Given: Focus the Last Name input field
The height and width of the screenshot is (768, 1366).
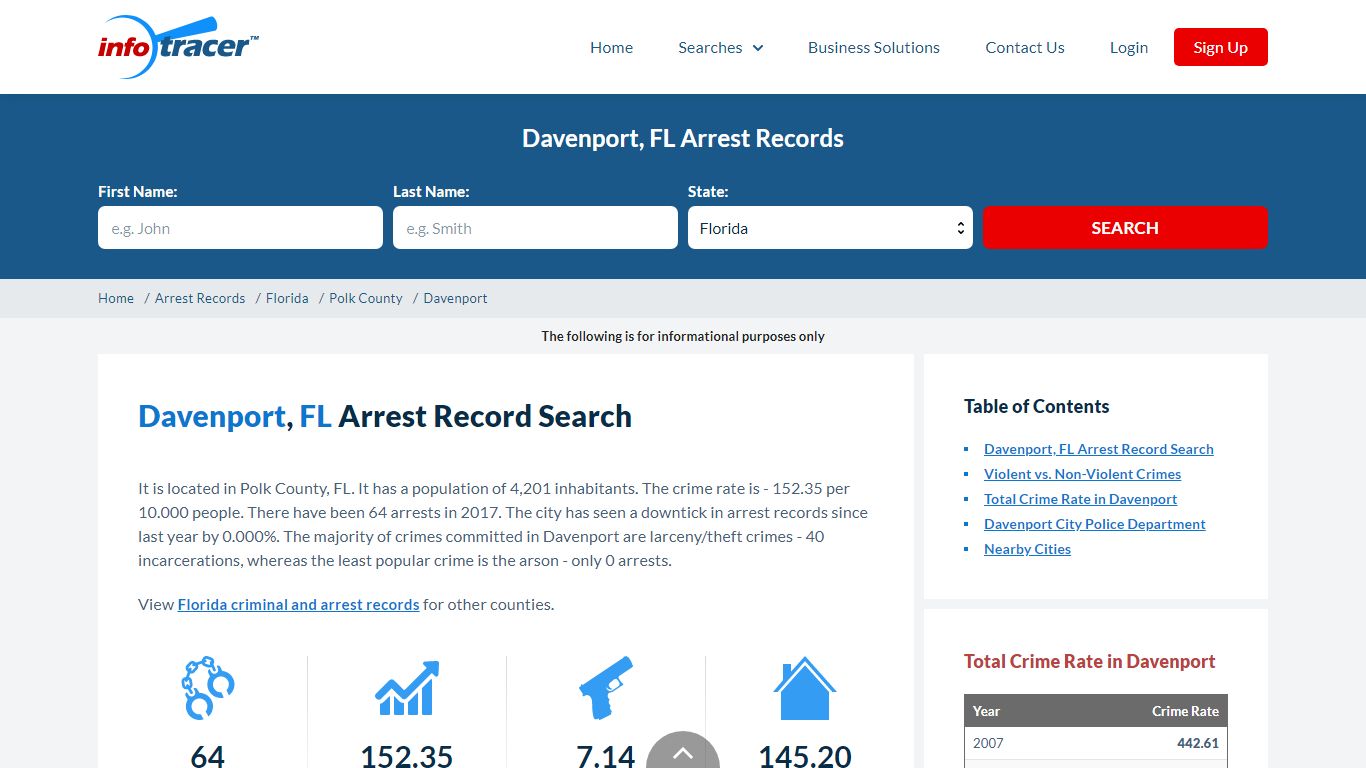Looking at the screenshot, I should tap(535, 228).
